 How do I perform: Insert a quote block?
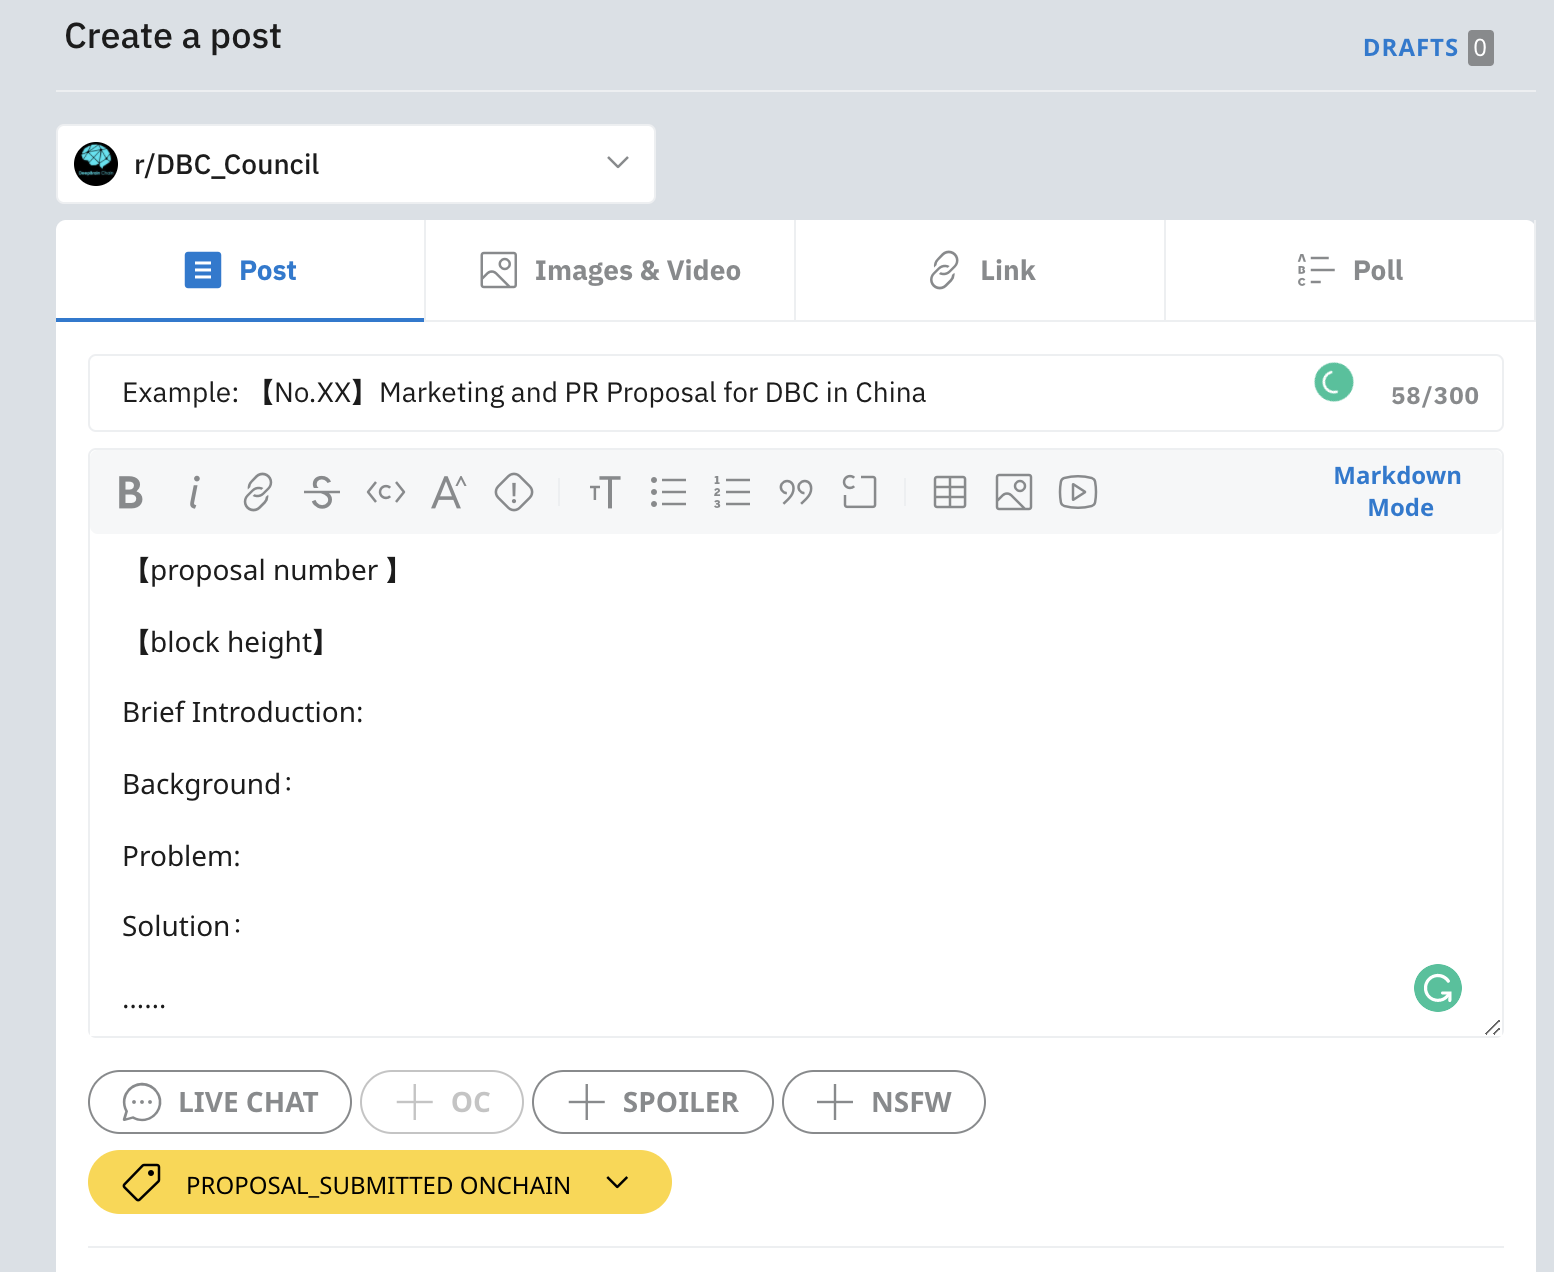click(796, 492)
